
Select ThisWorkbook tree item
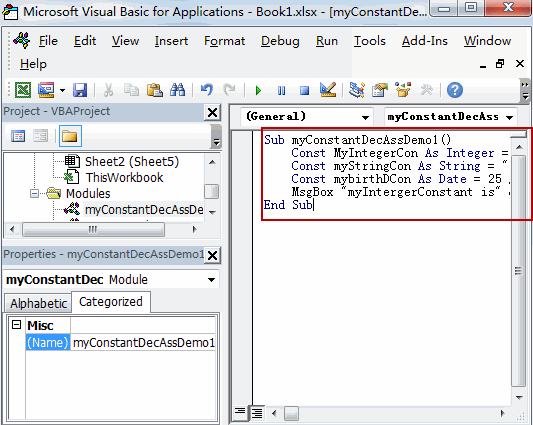coord(124,177)
